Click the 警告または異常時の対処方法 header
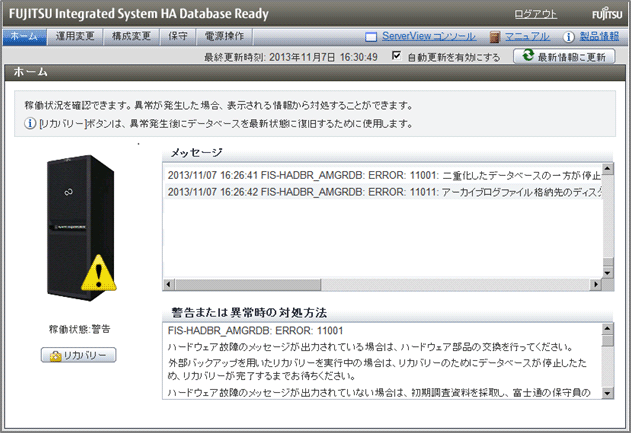 point(388,313)
